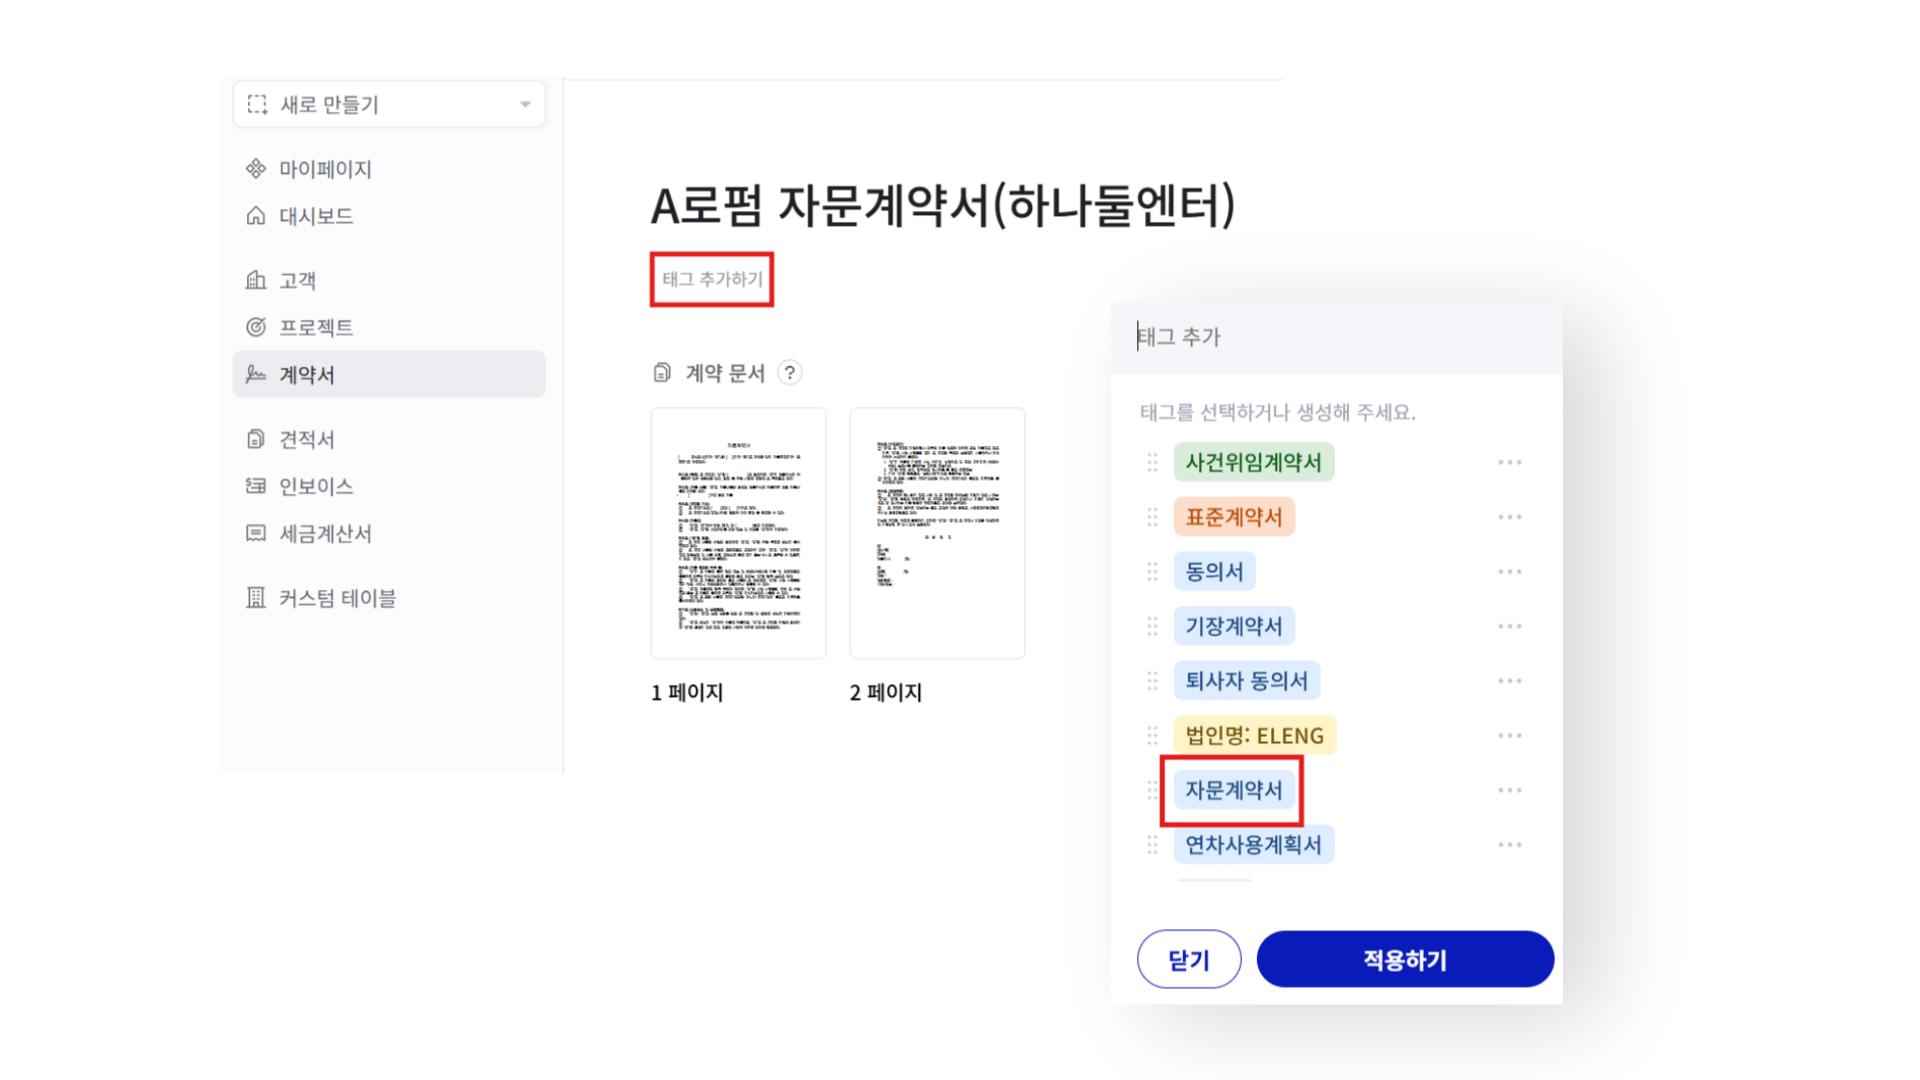This screenshot has height=1080, width=1920.
Task: Click the 닫기 button
Action: 1189,960
